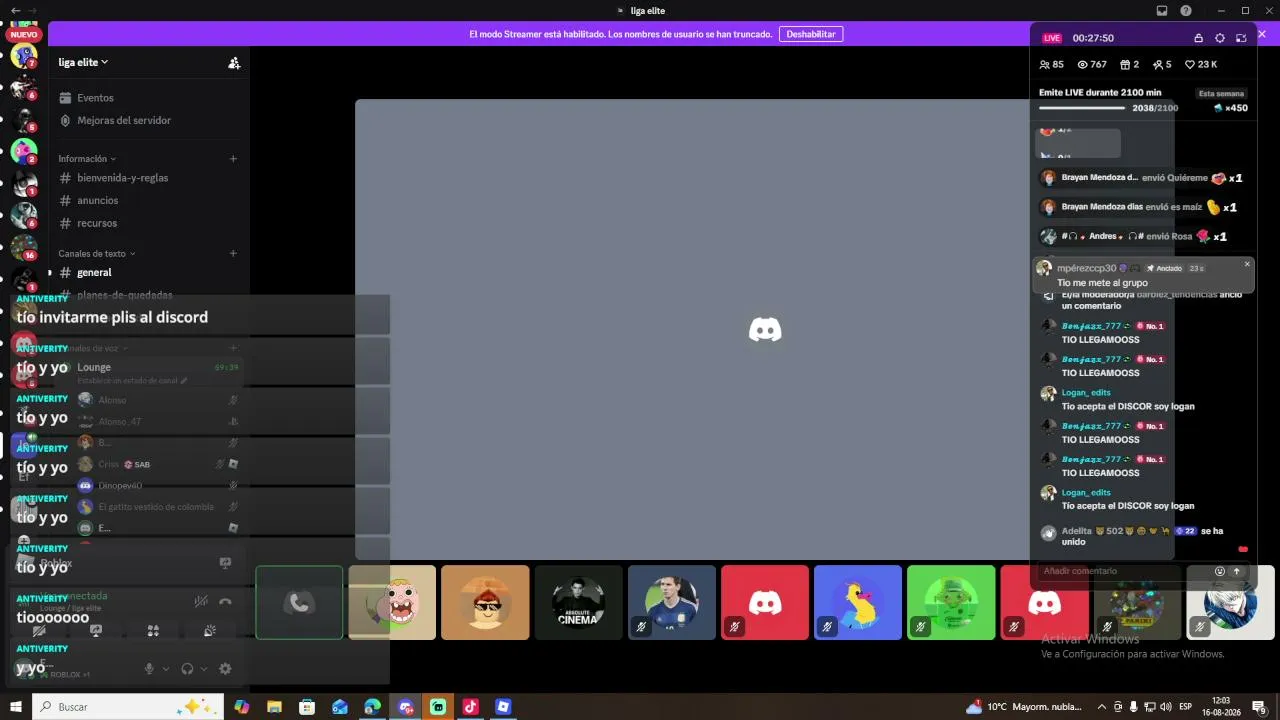Open Eventos in the server sidebar
Screen dimensions: 1280x720
click(x=95, y=98)
